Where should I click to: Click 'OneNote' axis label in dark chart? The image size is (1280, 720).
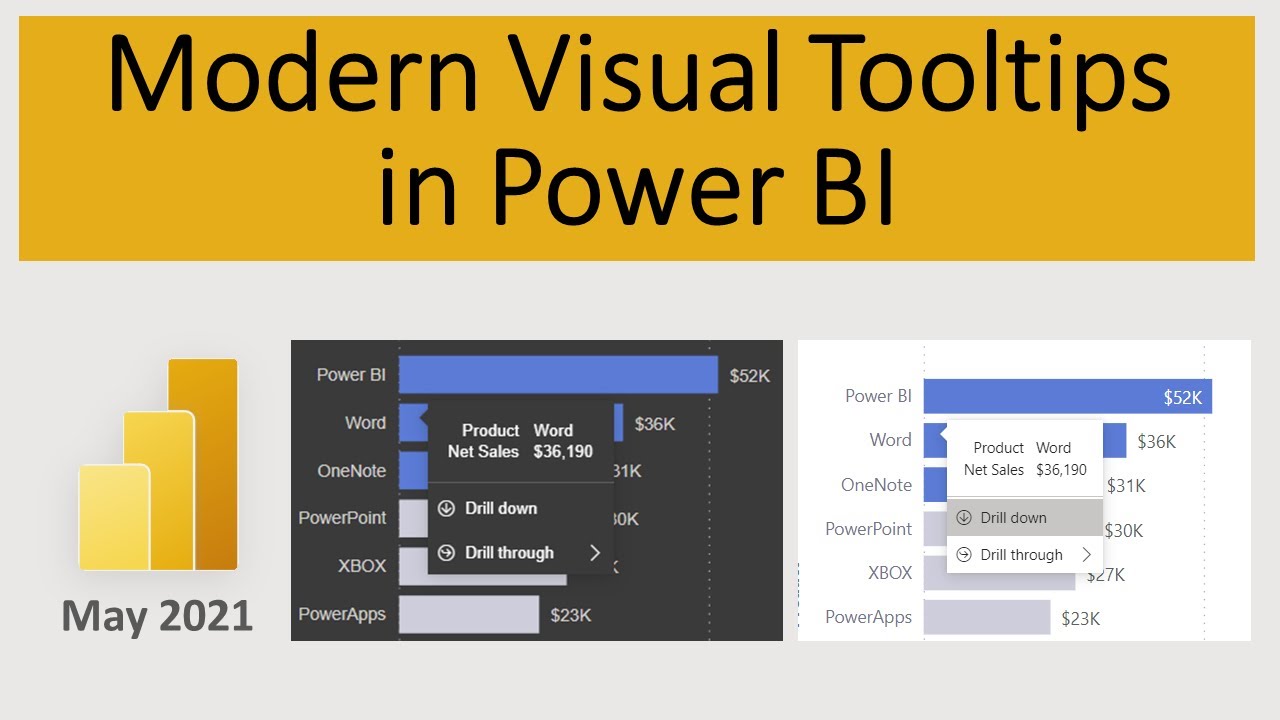[x=351, y=471]
